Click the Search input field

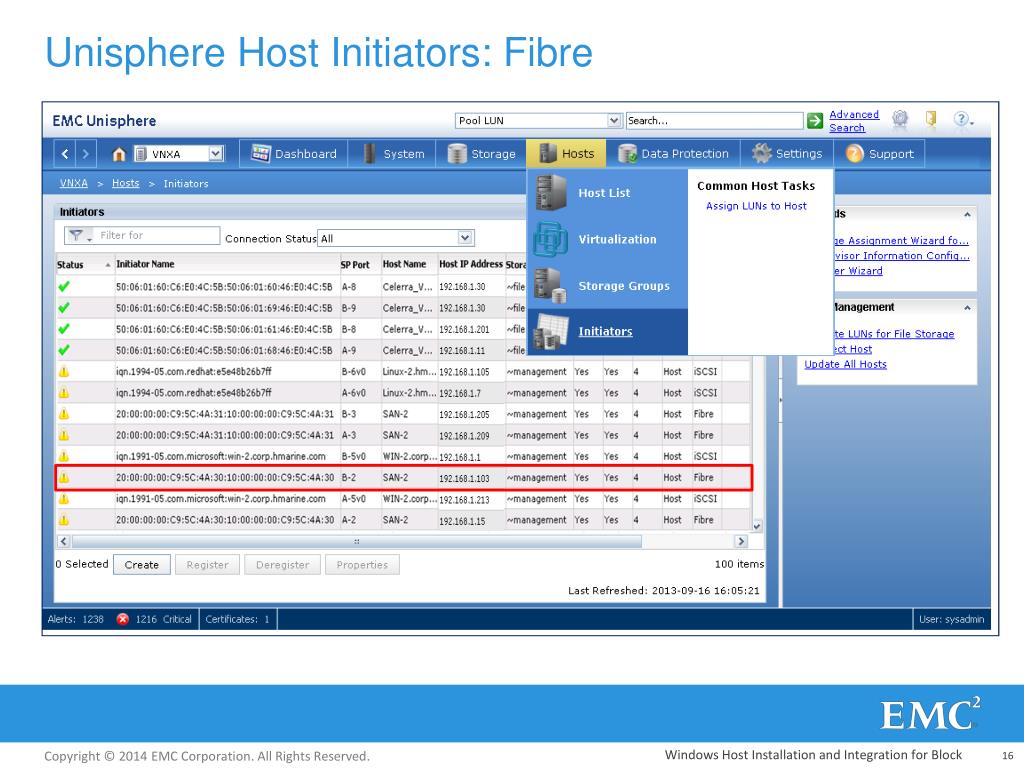click(714, 121)
